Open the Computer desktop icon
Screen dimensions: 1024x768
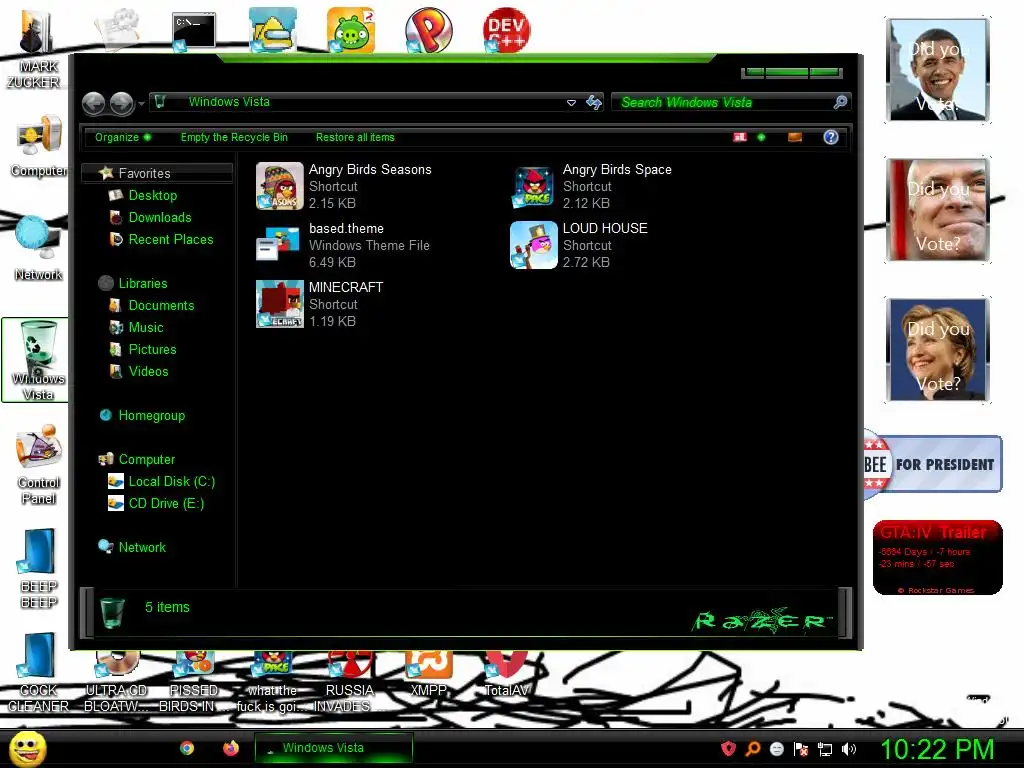click(x=38, y=147)
